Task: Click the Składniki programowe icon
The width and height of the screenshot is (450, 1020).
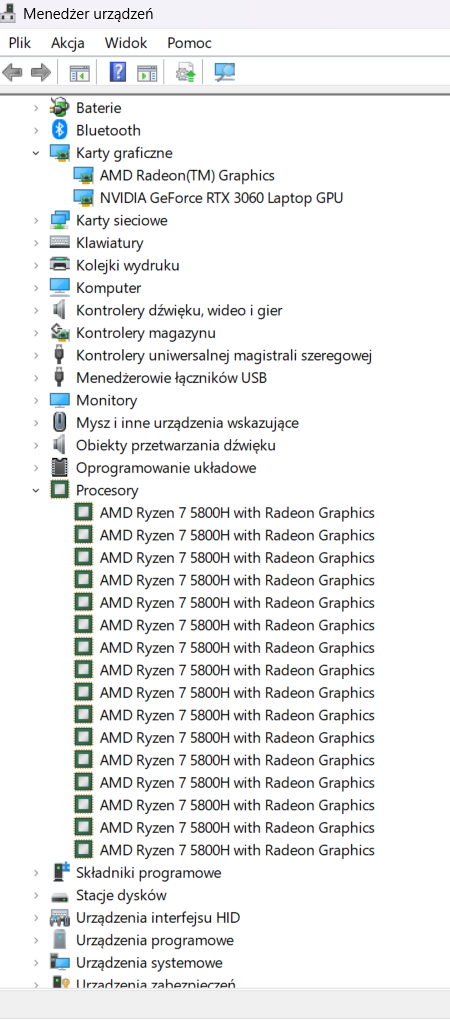Action: (60, 873)
